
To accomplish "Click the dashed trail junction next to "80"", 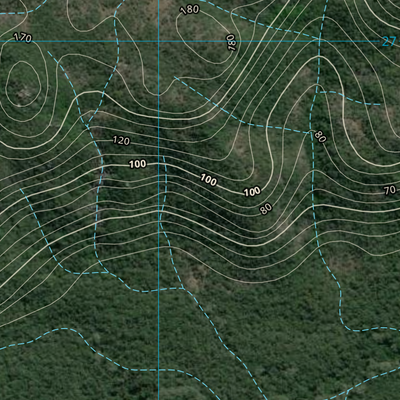I will (x=311, y=132).
